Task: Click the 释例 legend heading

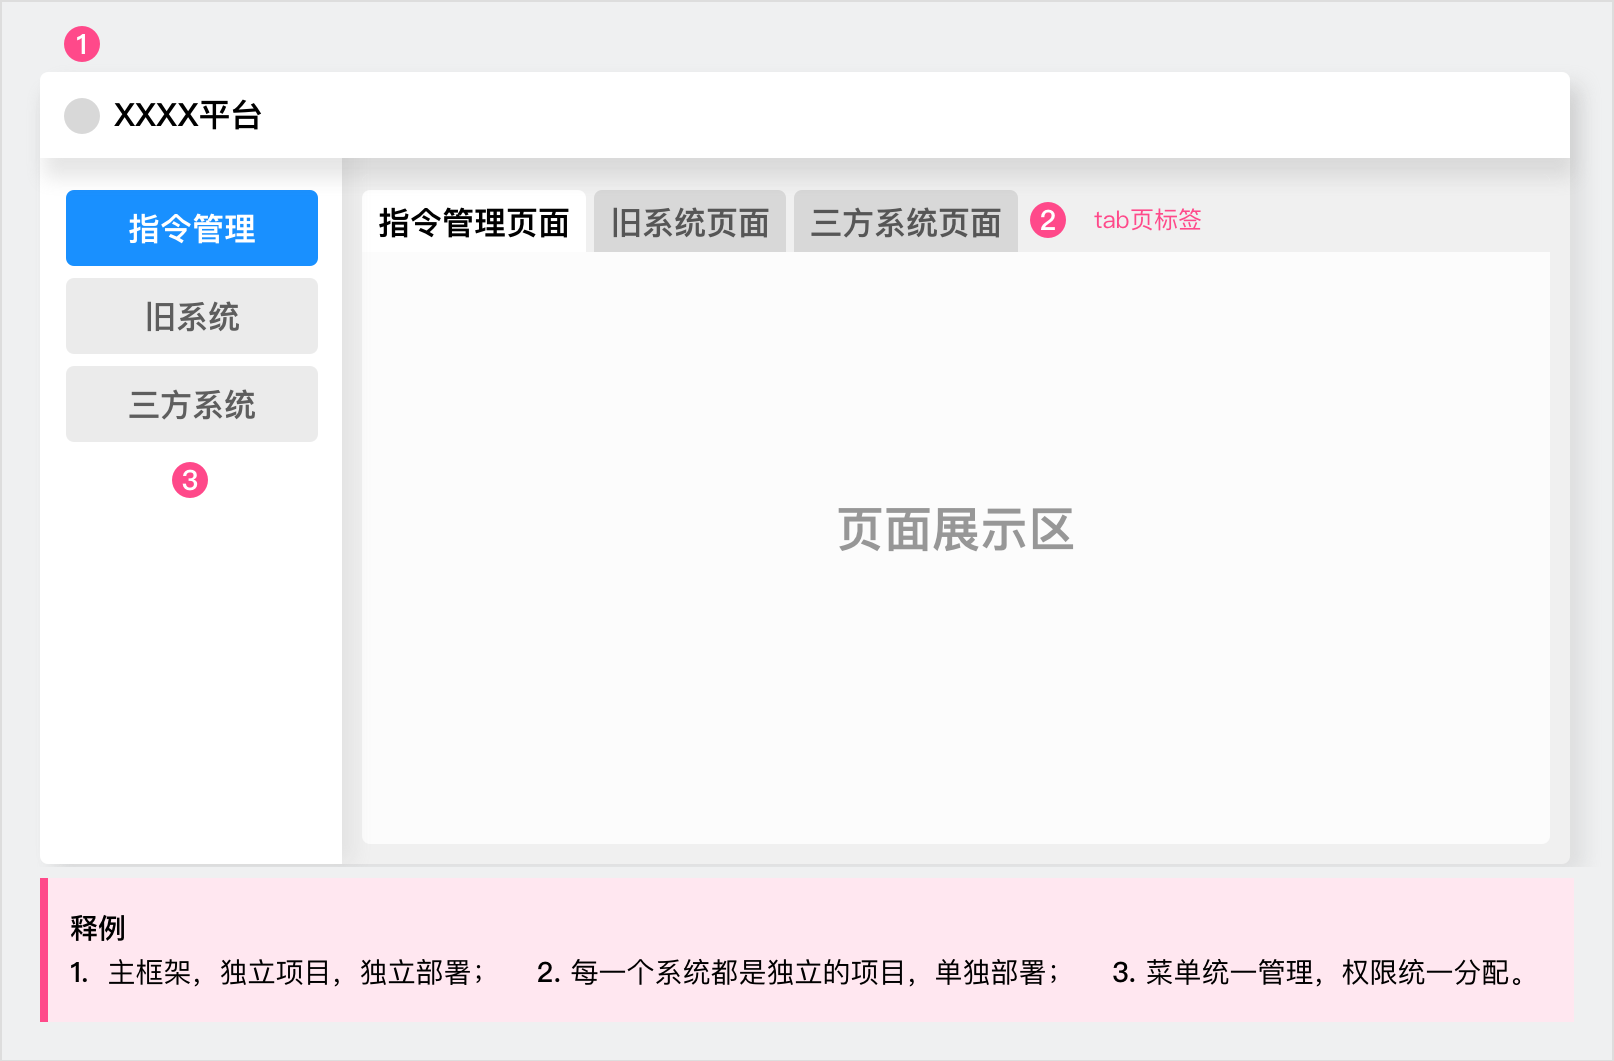Action: (x=95, y=929)
